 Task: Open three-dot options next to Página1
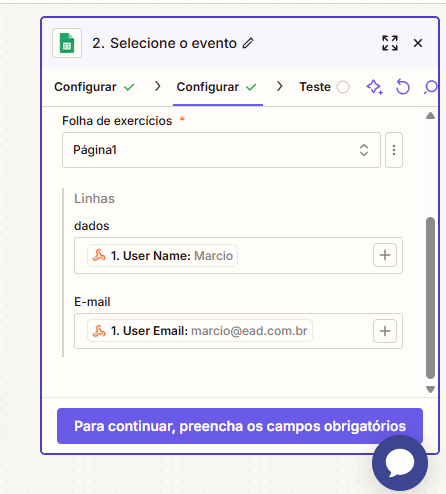394,150
